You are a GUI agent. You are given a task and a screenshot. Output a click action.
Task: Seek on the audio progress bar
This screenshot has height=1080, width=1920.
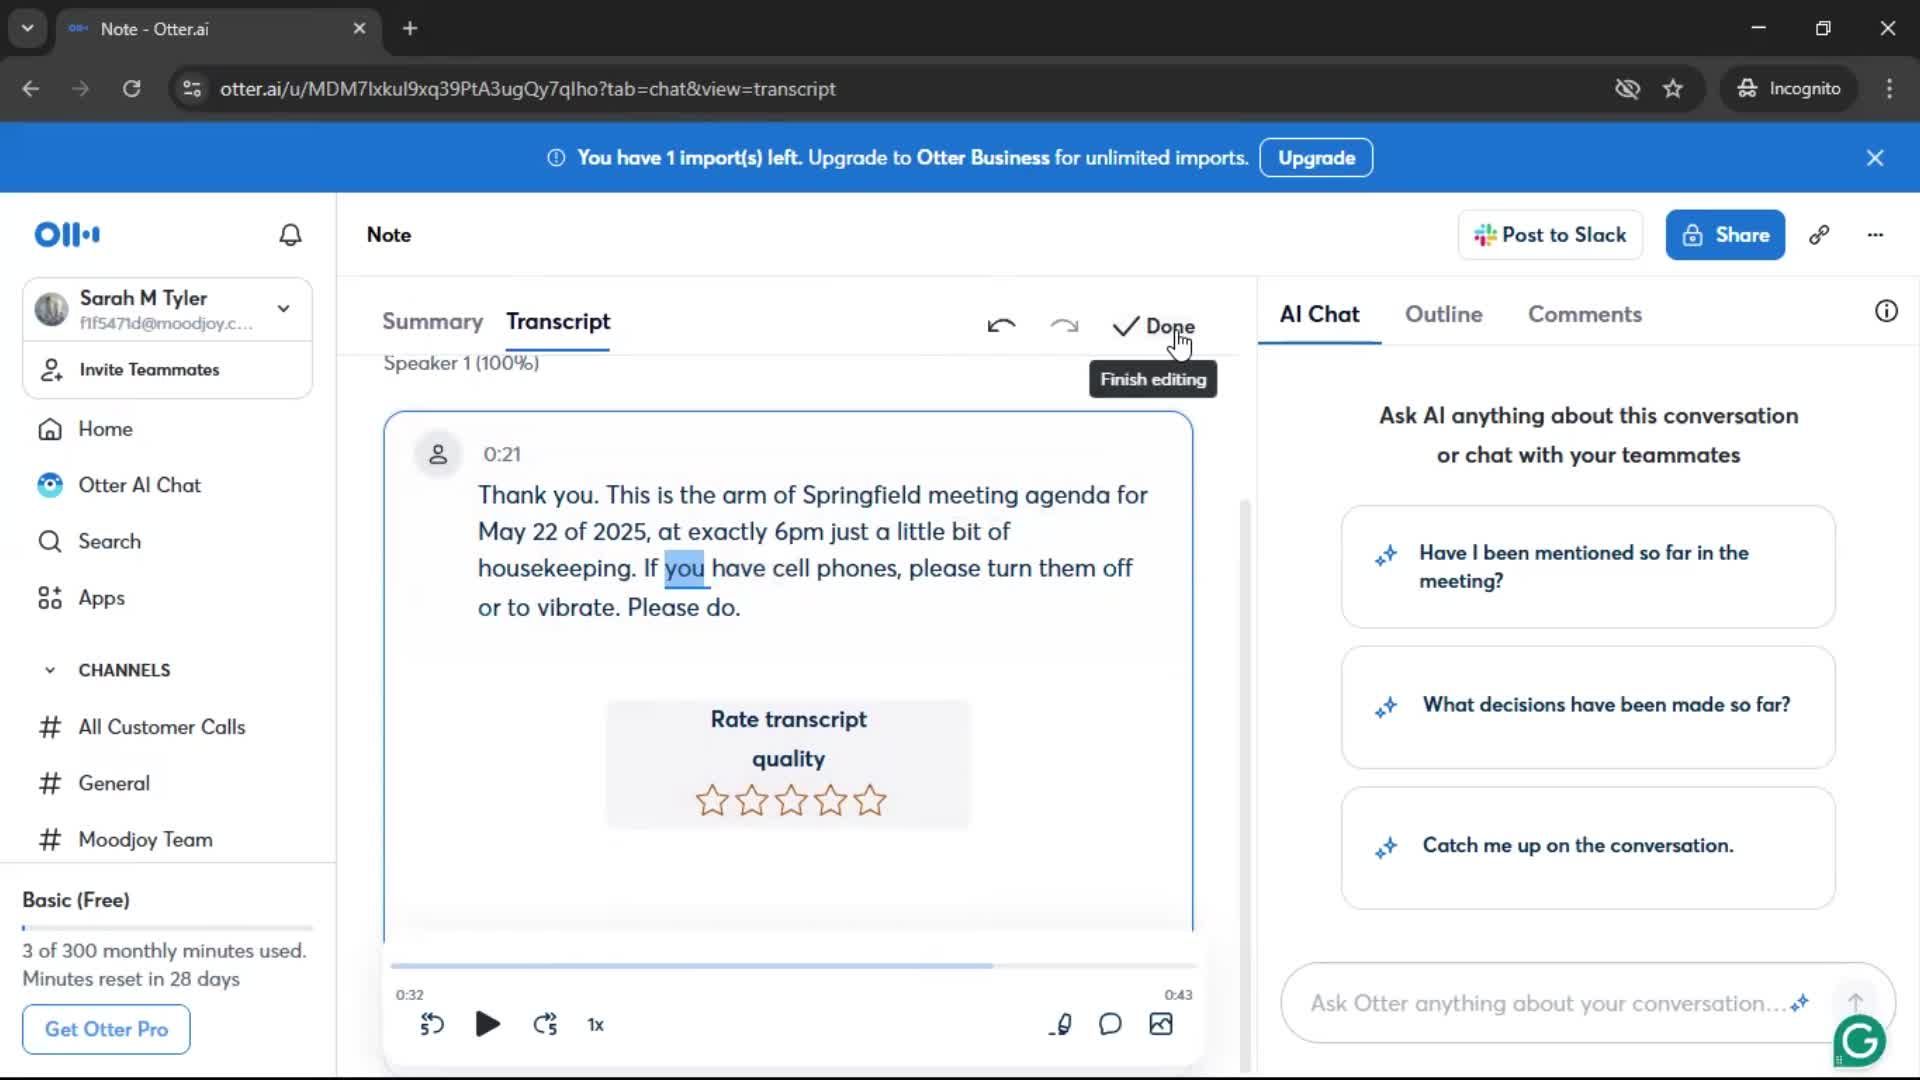coord(794,966)
